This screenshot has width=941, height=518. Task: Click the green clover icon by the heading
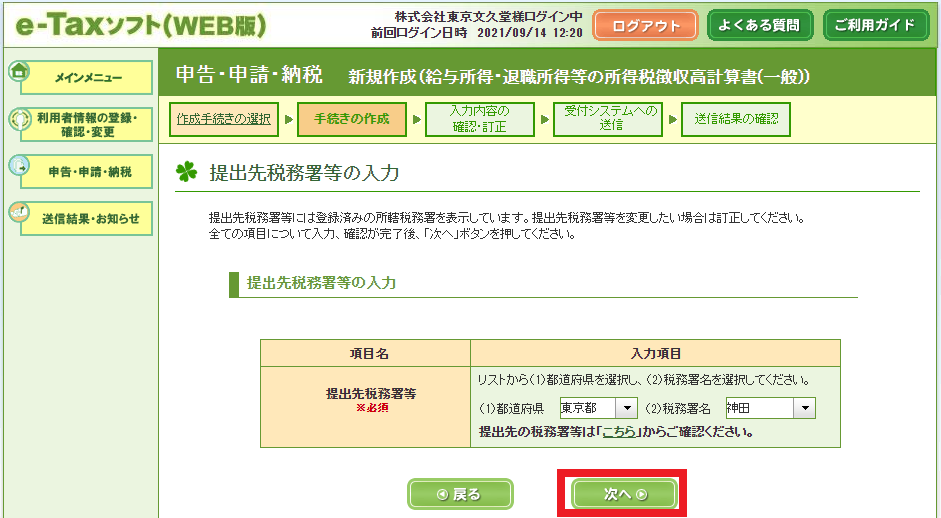[187, 172]
